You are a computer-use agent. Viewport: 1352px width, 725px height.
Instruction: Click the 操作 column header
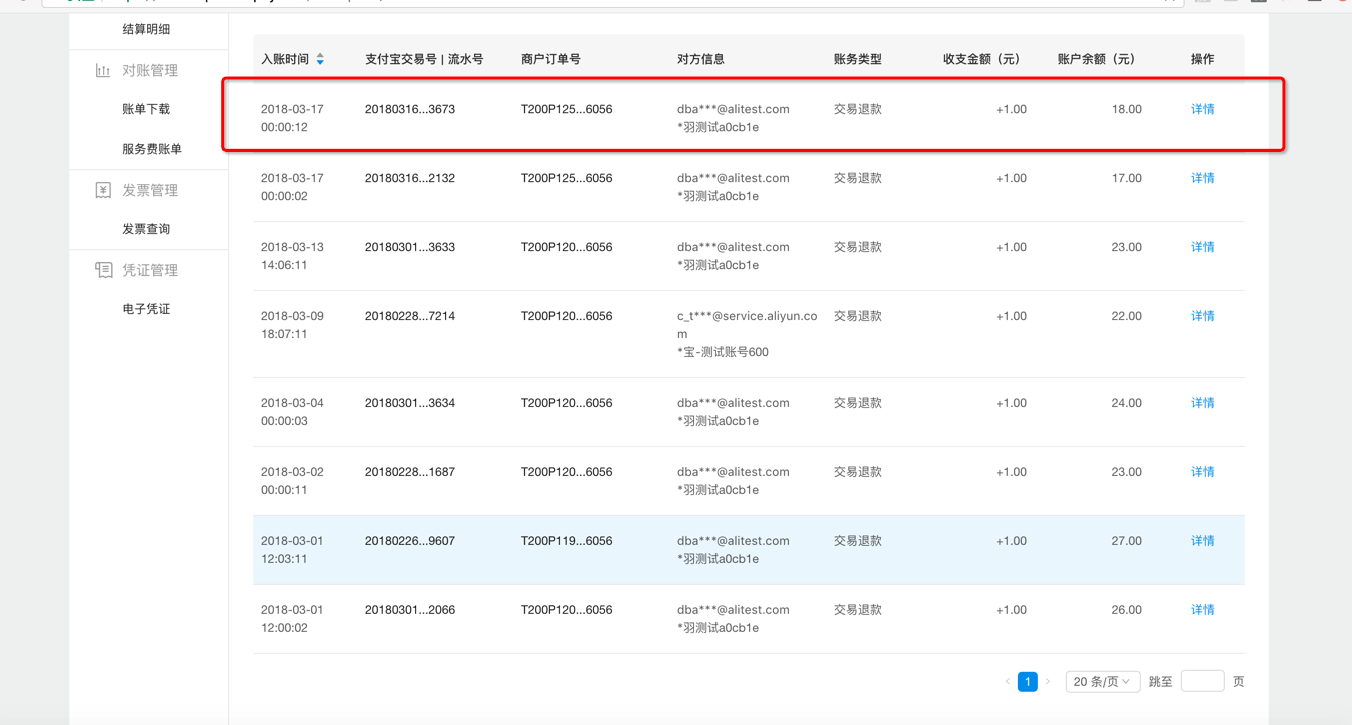click(1203, 59)
